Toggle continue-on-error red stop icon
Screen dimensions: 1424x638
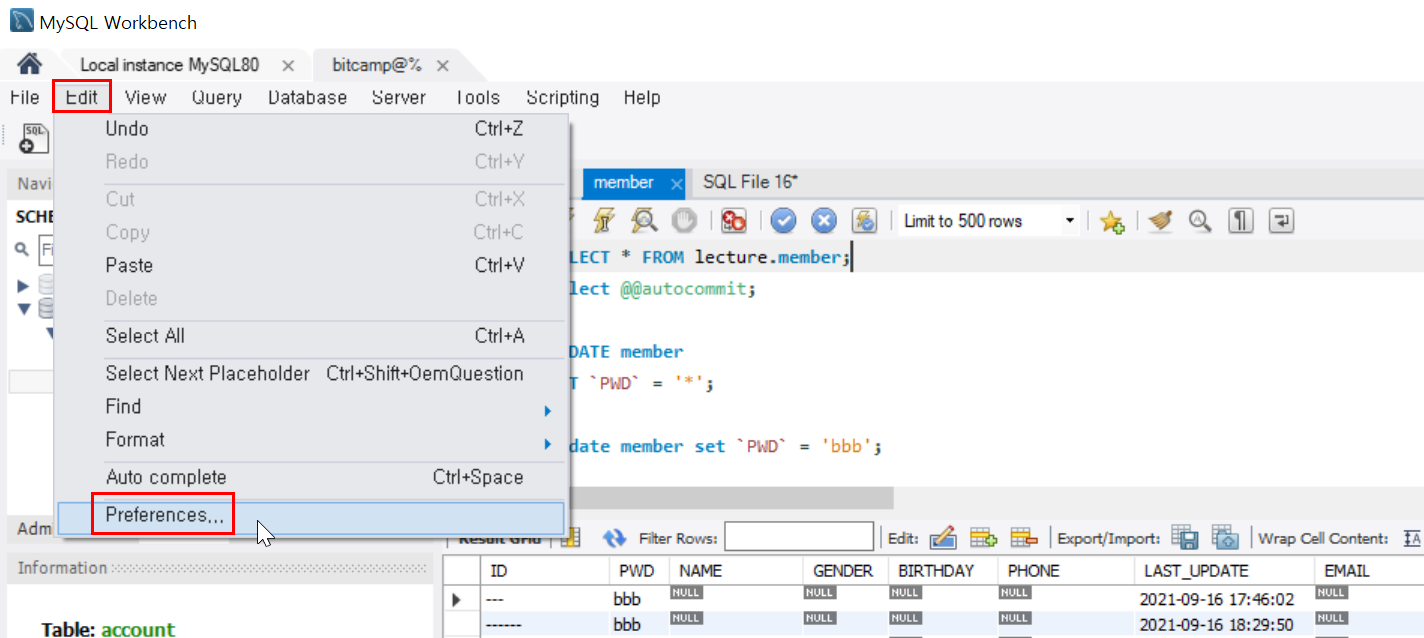tap(734, 221)
